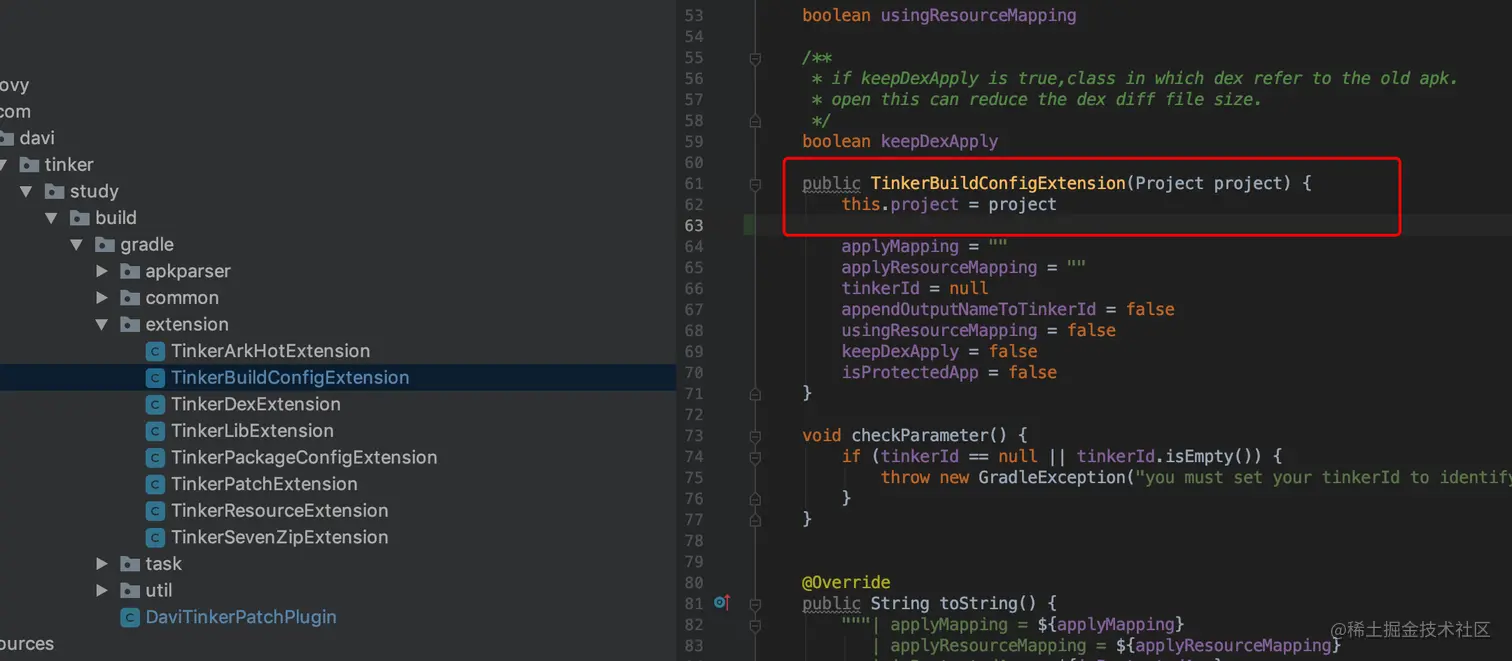1512x661 pixels.
Task: Click the extension folder icon
Action: coord(130,324)
